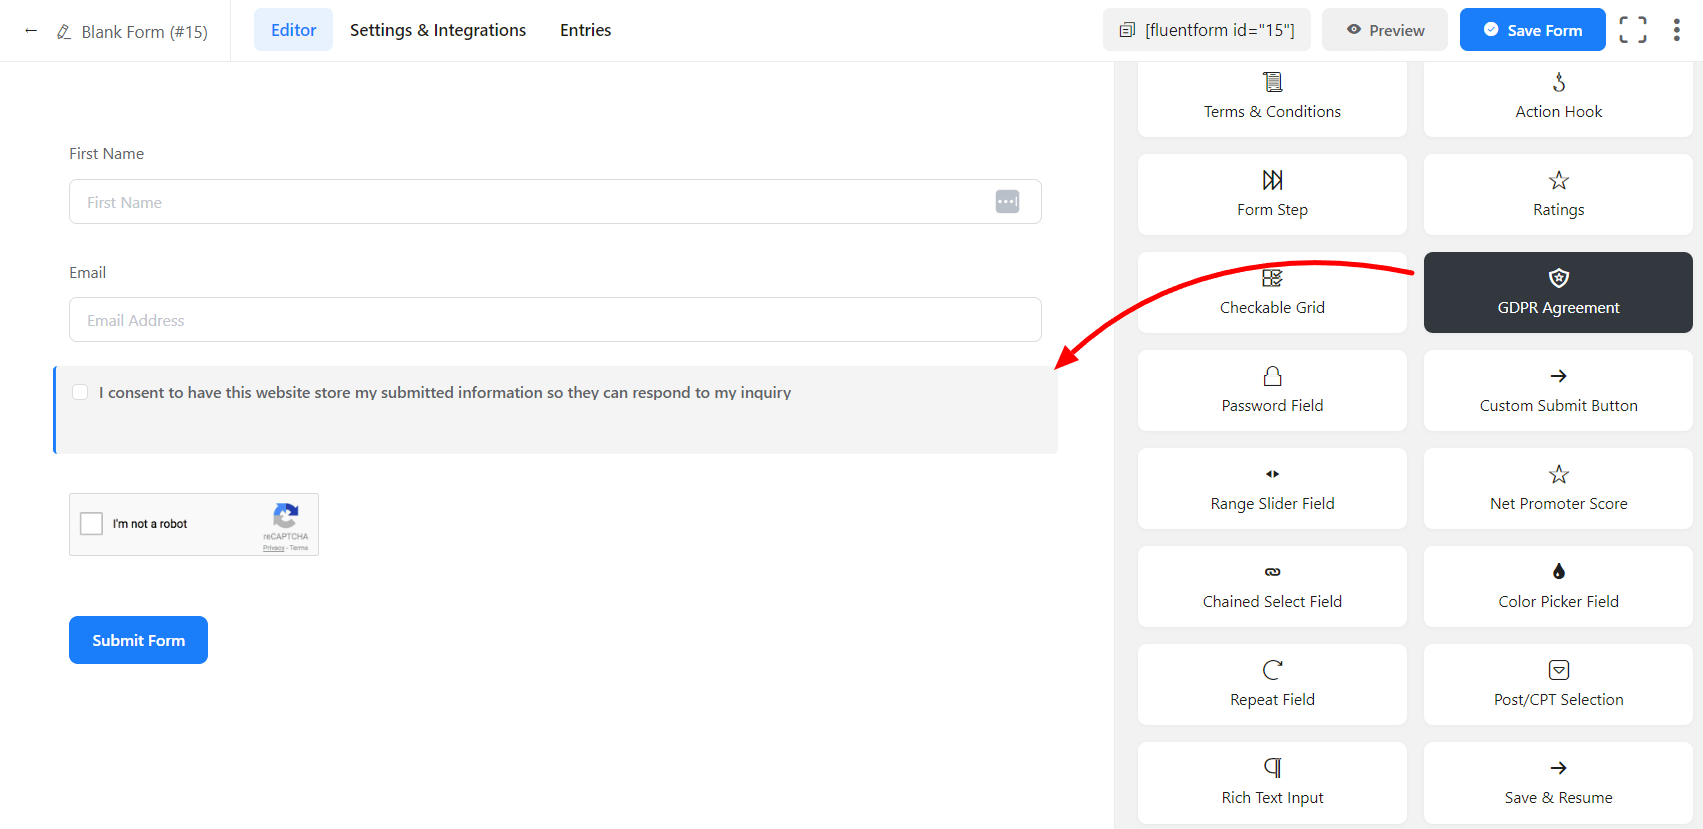Image resolution: width=1703 pixels, height=829 pixels.
Task: Click the shortcode icon in First Name field
Action: click(x=1007, y=202)
